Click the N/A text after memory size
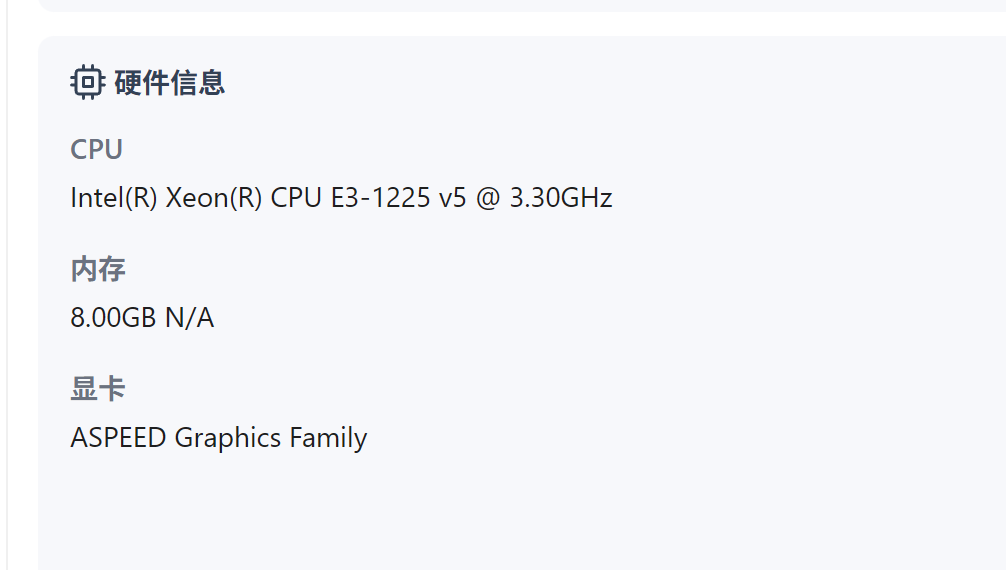This screenshot has height=570, width=1006. (x=189, y=318)
